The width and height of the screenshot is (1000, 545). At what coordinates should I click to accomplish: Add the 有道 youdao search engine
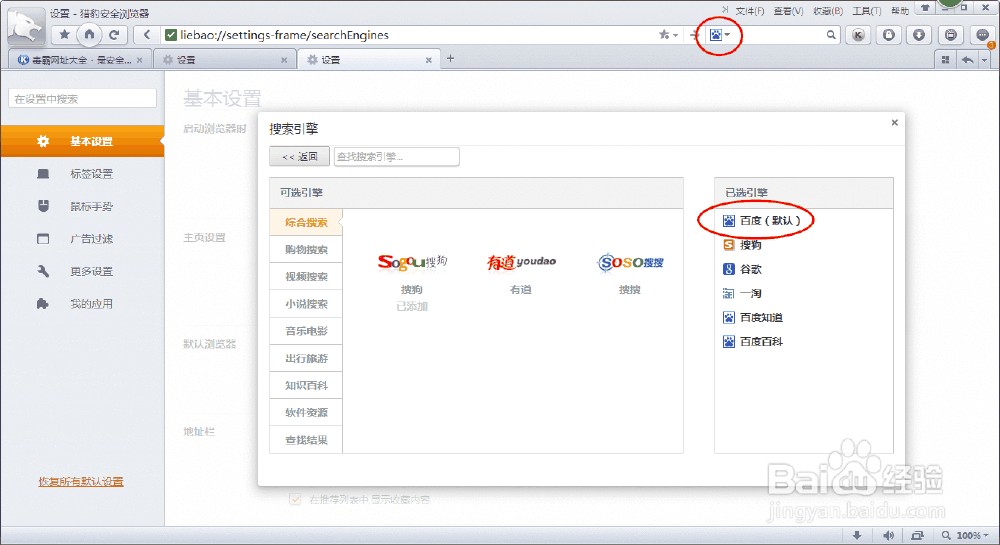click(x=521, y=262)
